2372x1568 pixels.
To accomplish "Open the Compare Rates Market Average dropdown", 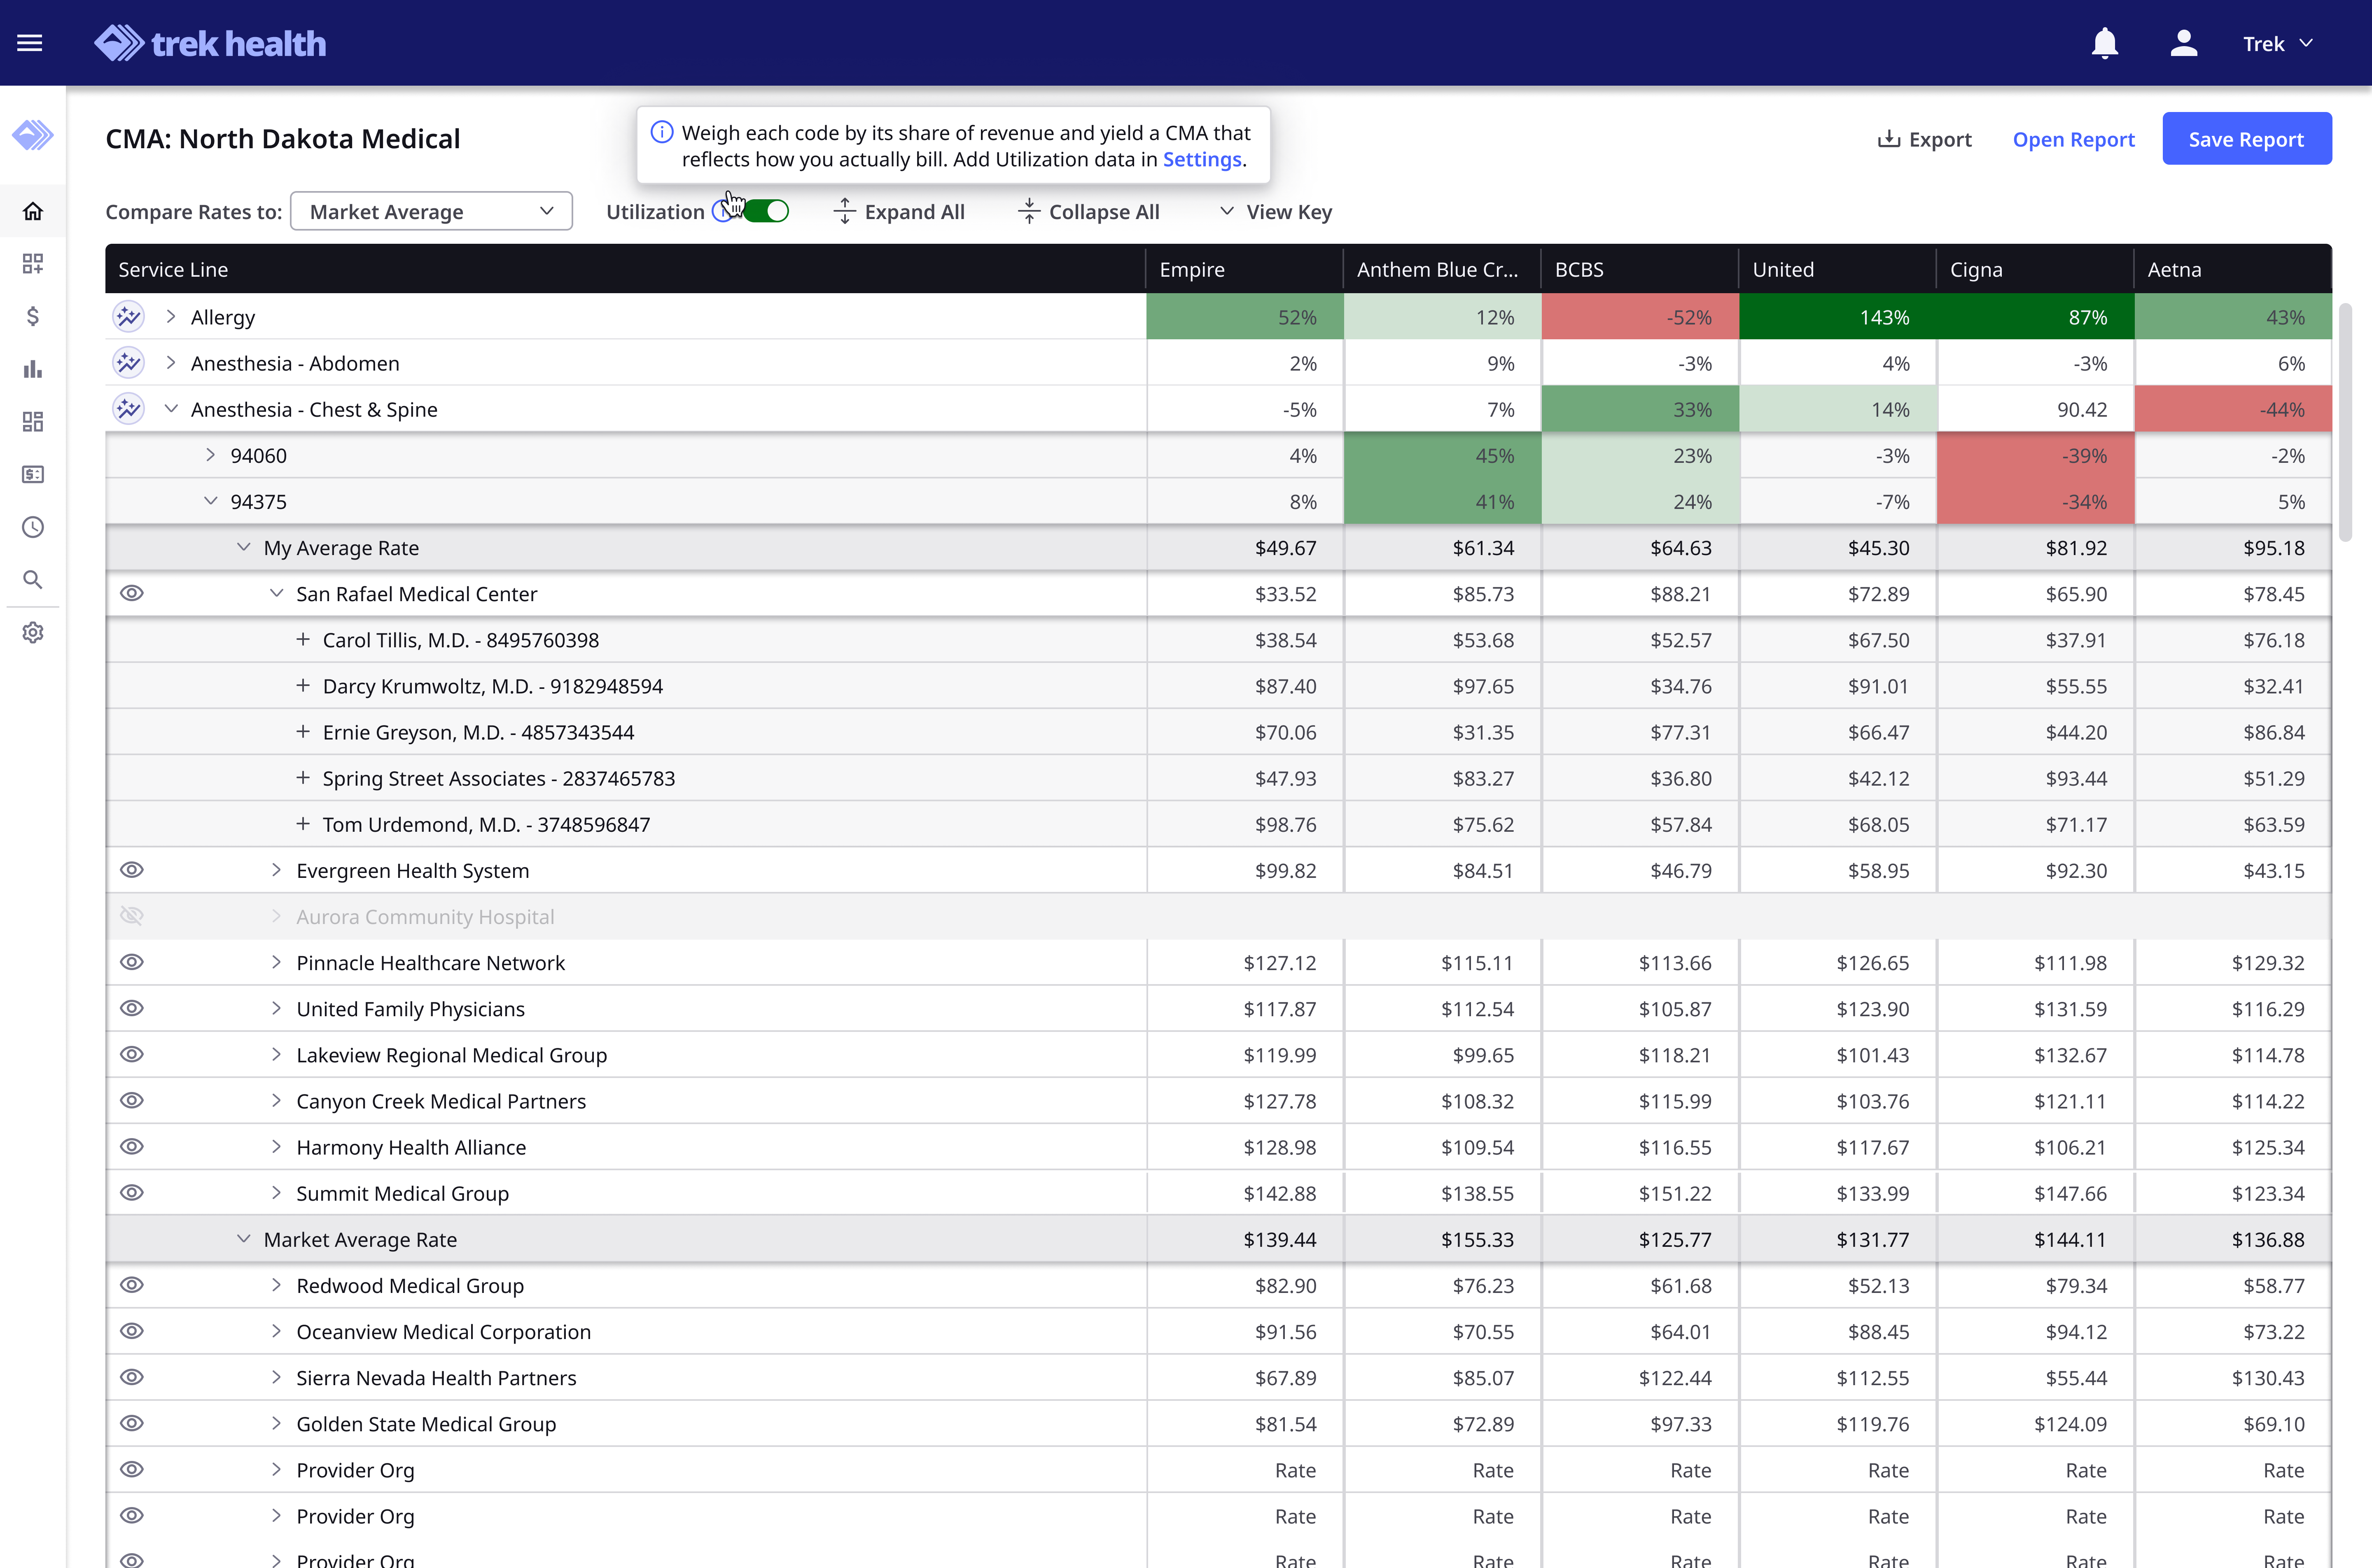I will [431, 211].
